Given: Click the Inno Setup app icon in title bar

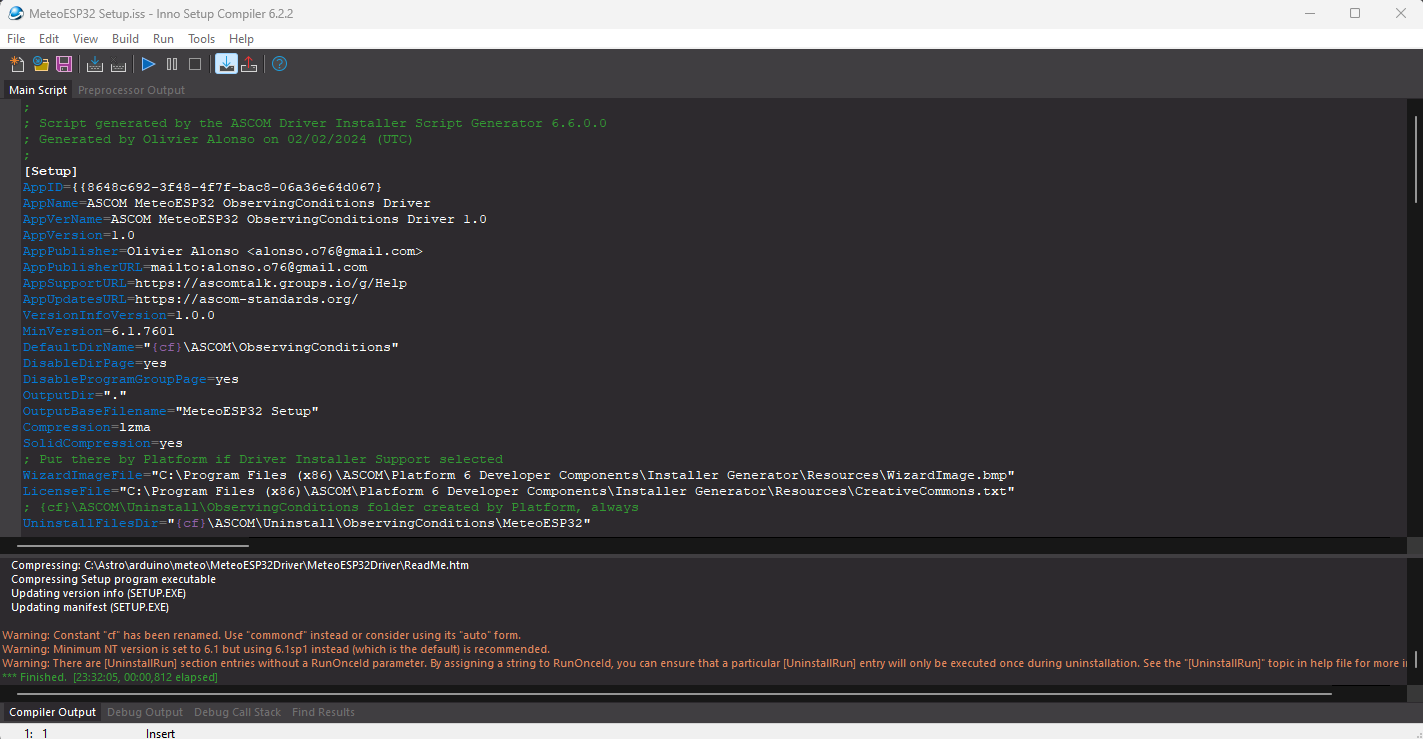Looking at the screenshot, I should point(16,13).
